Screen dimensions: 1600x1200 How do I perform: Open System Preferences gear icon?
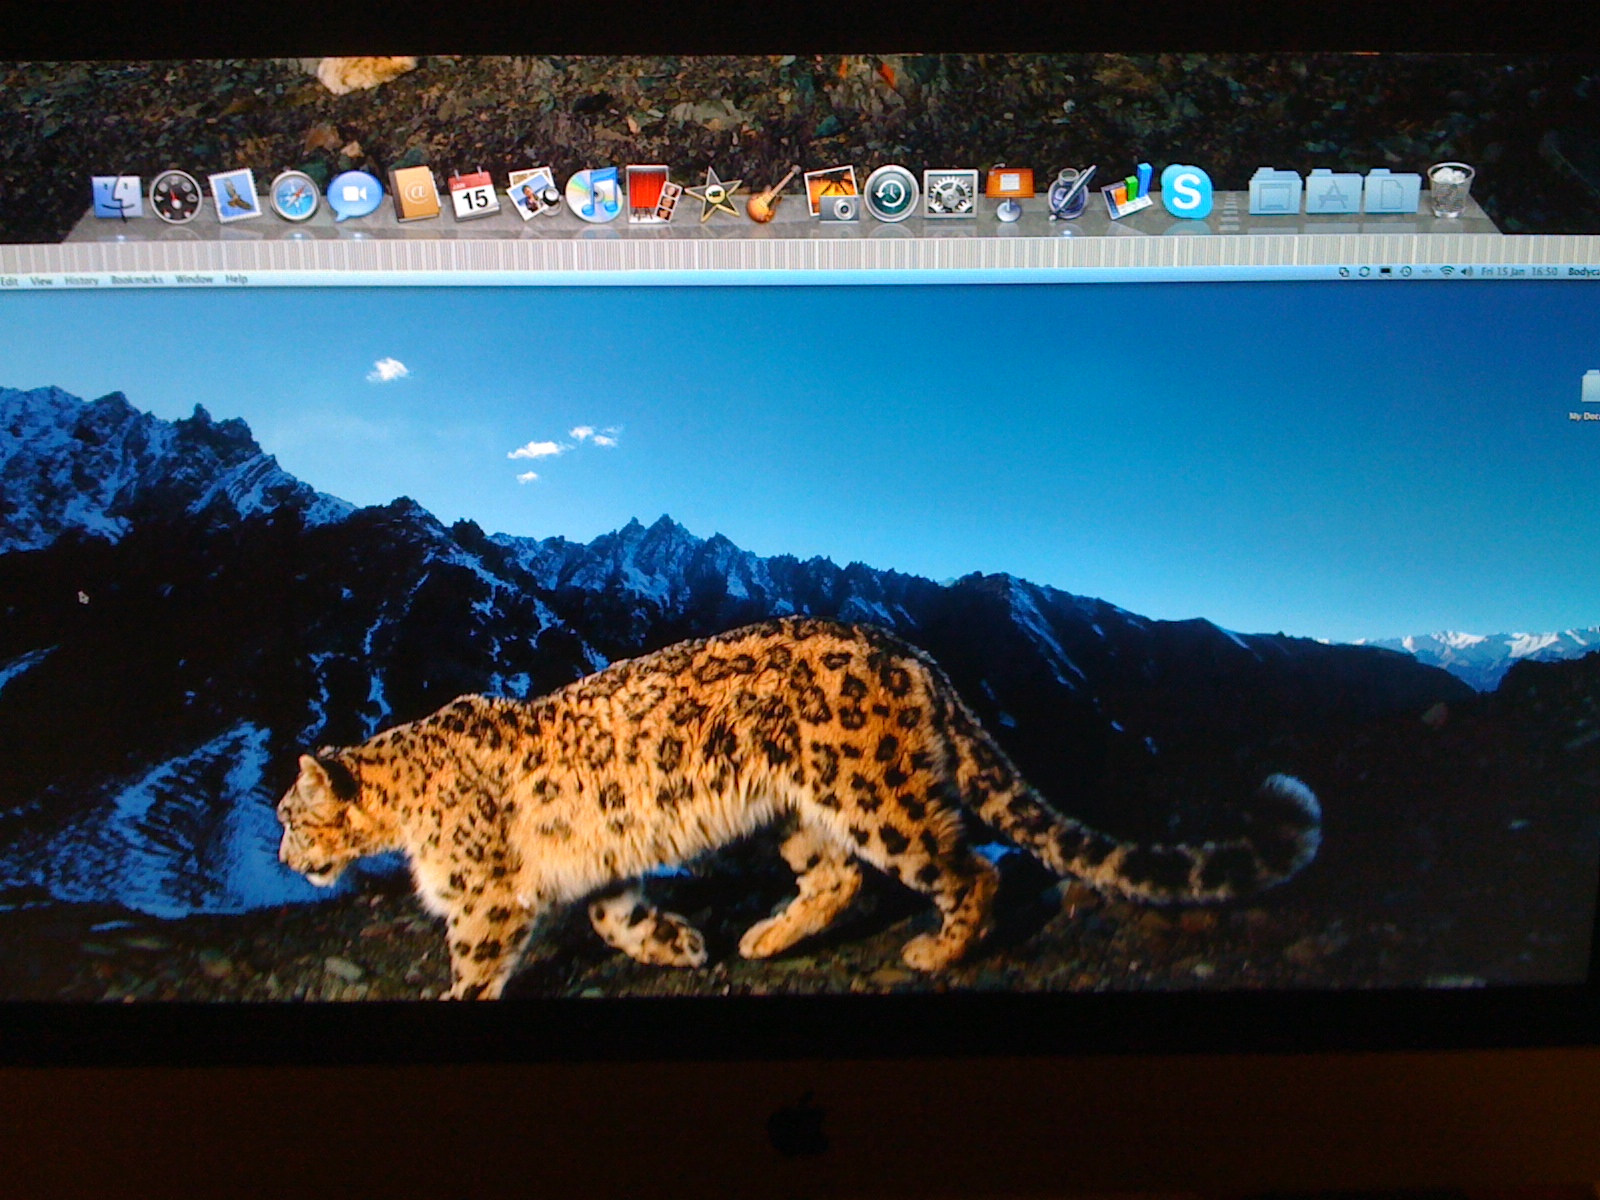tap(950, 194)
